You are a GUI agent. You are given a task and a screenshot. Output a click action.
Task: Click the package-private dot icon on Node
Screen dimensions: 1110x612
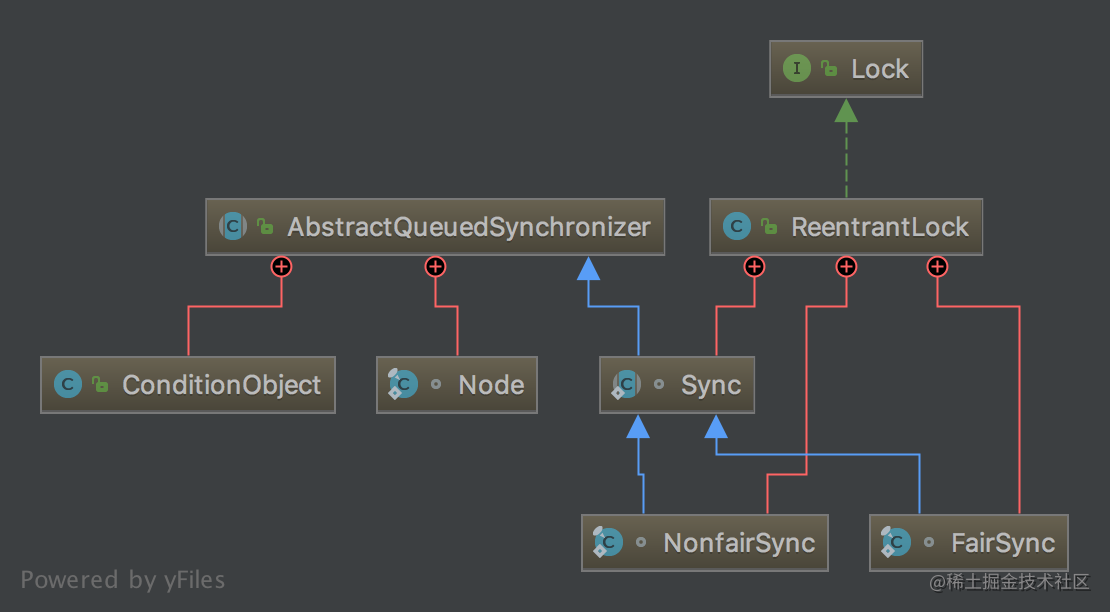pos(436,384)
